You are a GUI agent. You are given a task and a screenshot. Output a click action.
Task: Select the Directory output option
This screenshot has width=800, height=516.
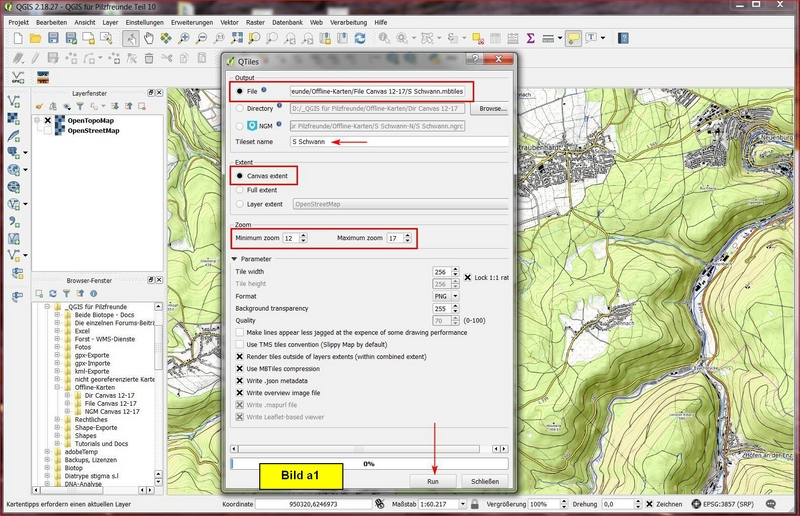coord(239,108)
